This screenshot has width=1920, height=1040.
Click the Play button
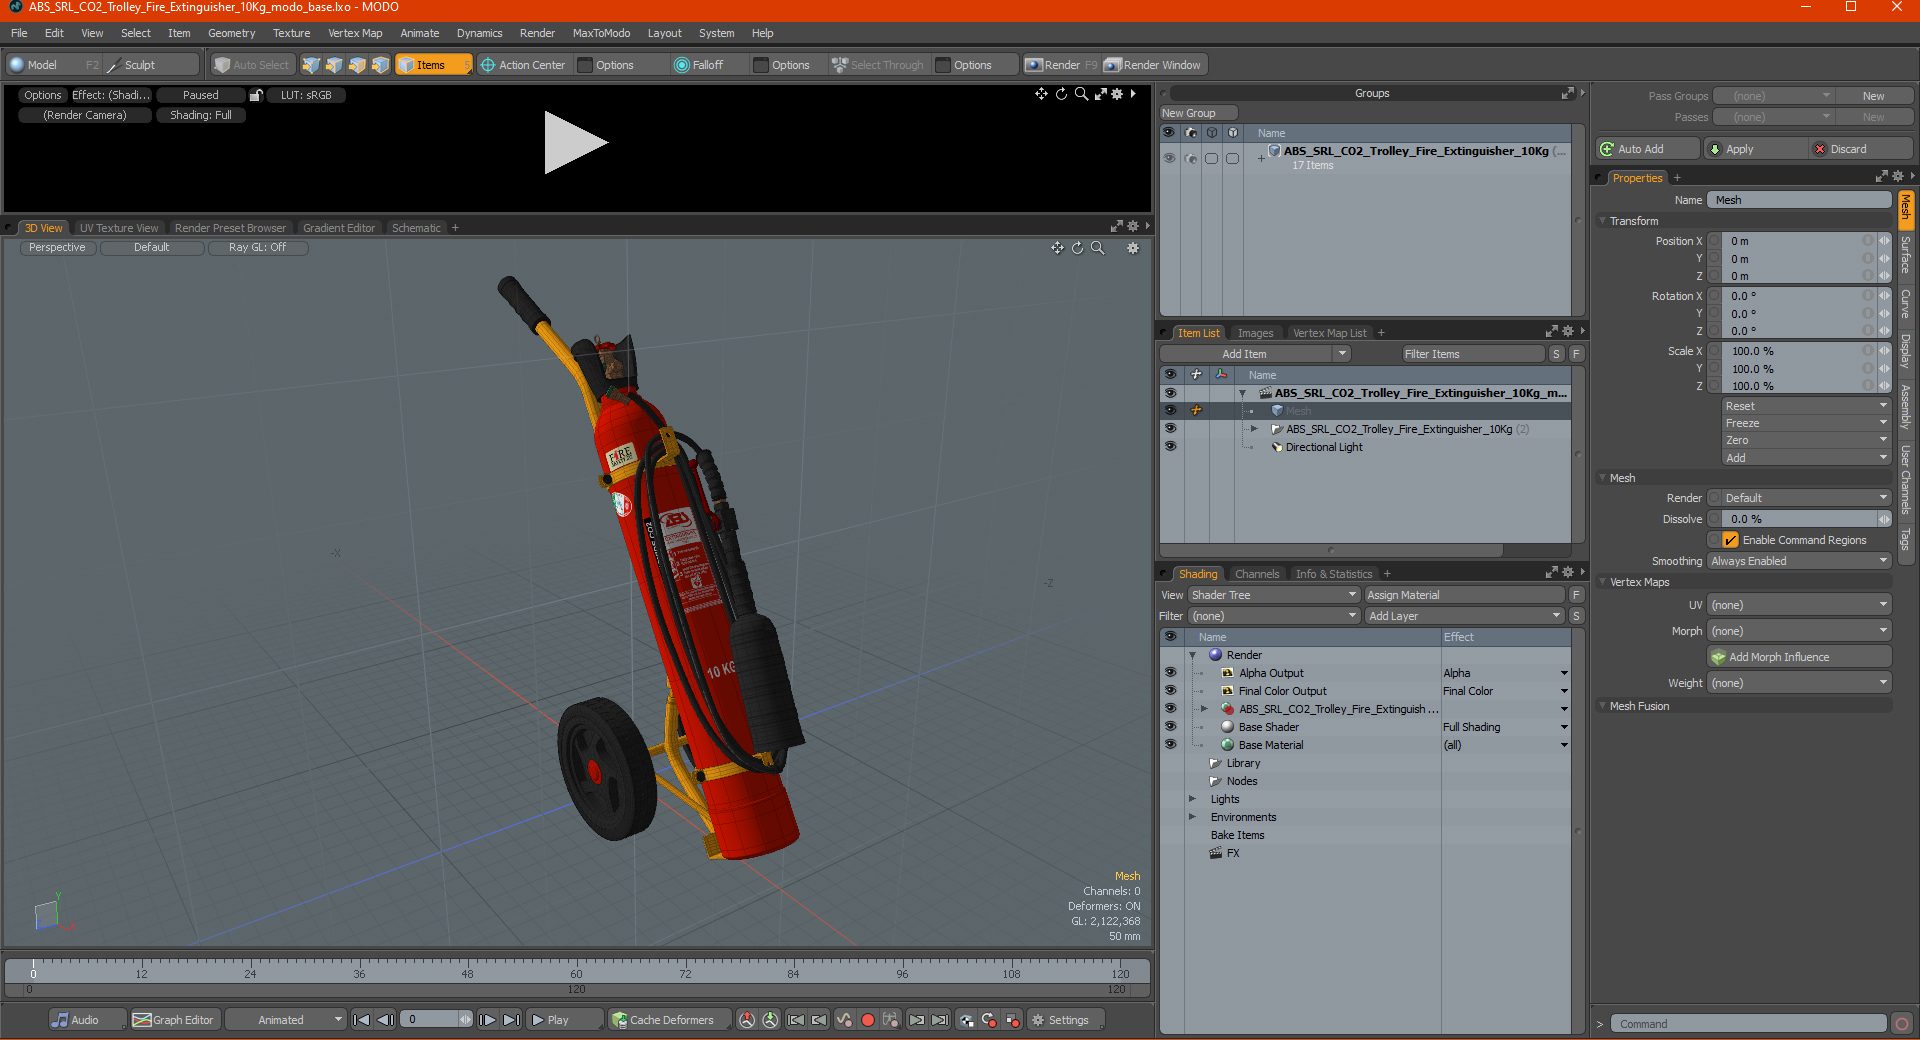coord(565,1020)
